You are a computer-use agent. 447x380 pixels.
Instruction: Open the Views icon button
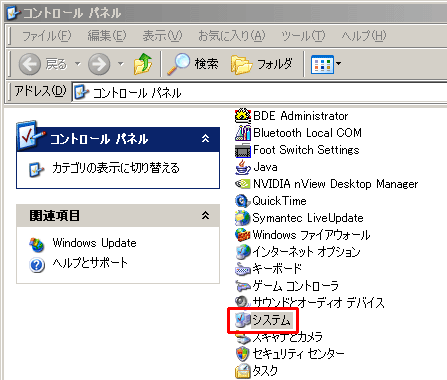pyautogui.click(x=322, y=64)
